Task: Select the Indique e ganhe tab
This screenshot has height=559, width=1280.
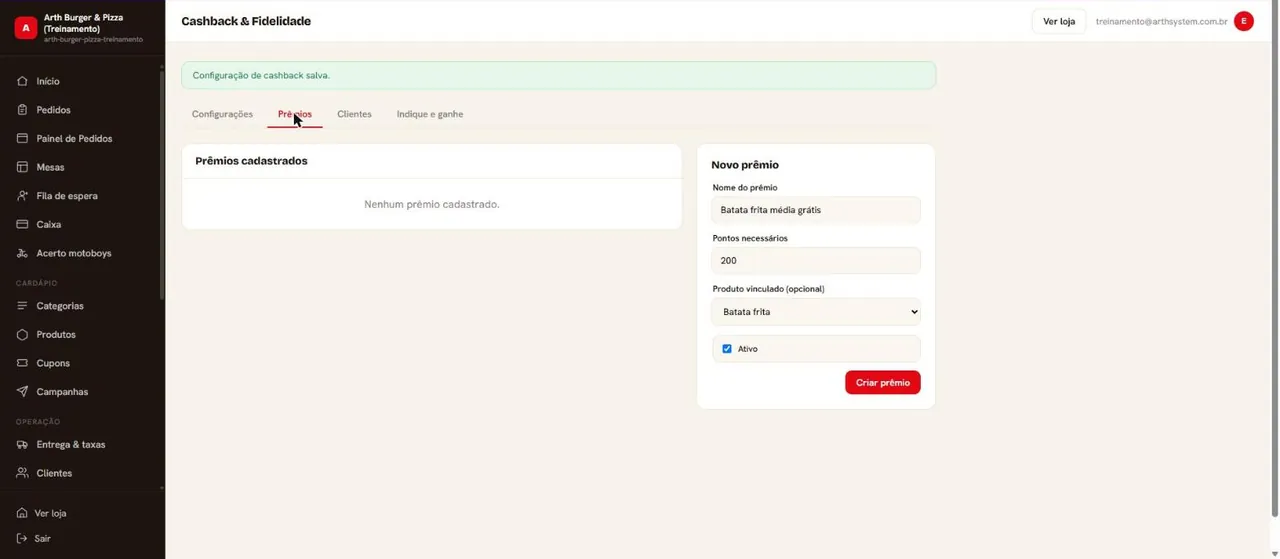Action: coord(430,114)
